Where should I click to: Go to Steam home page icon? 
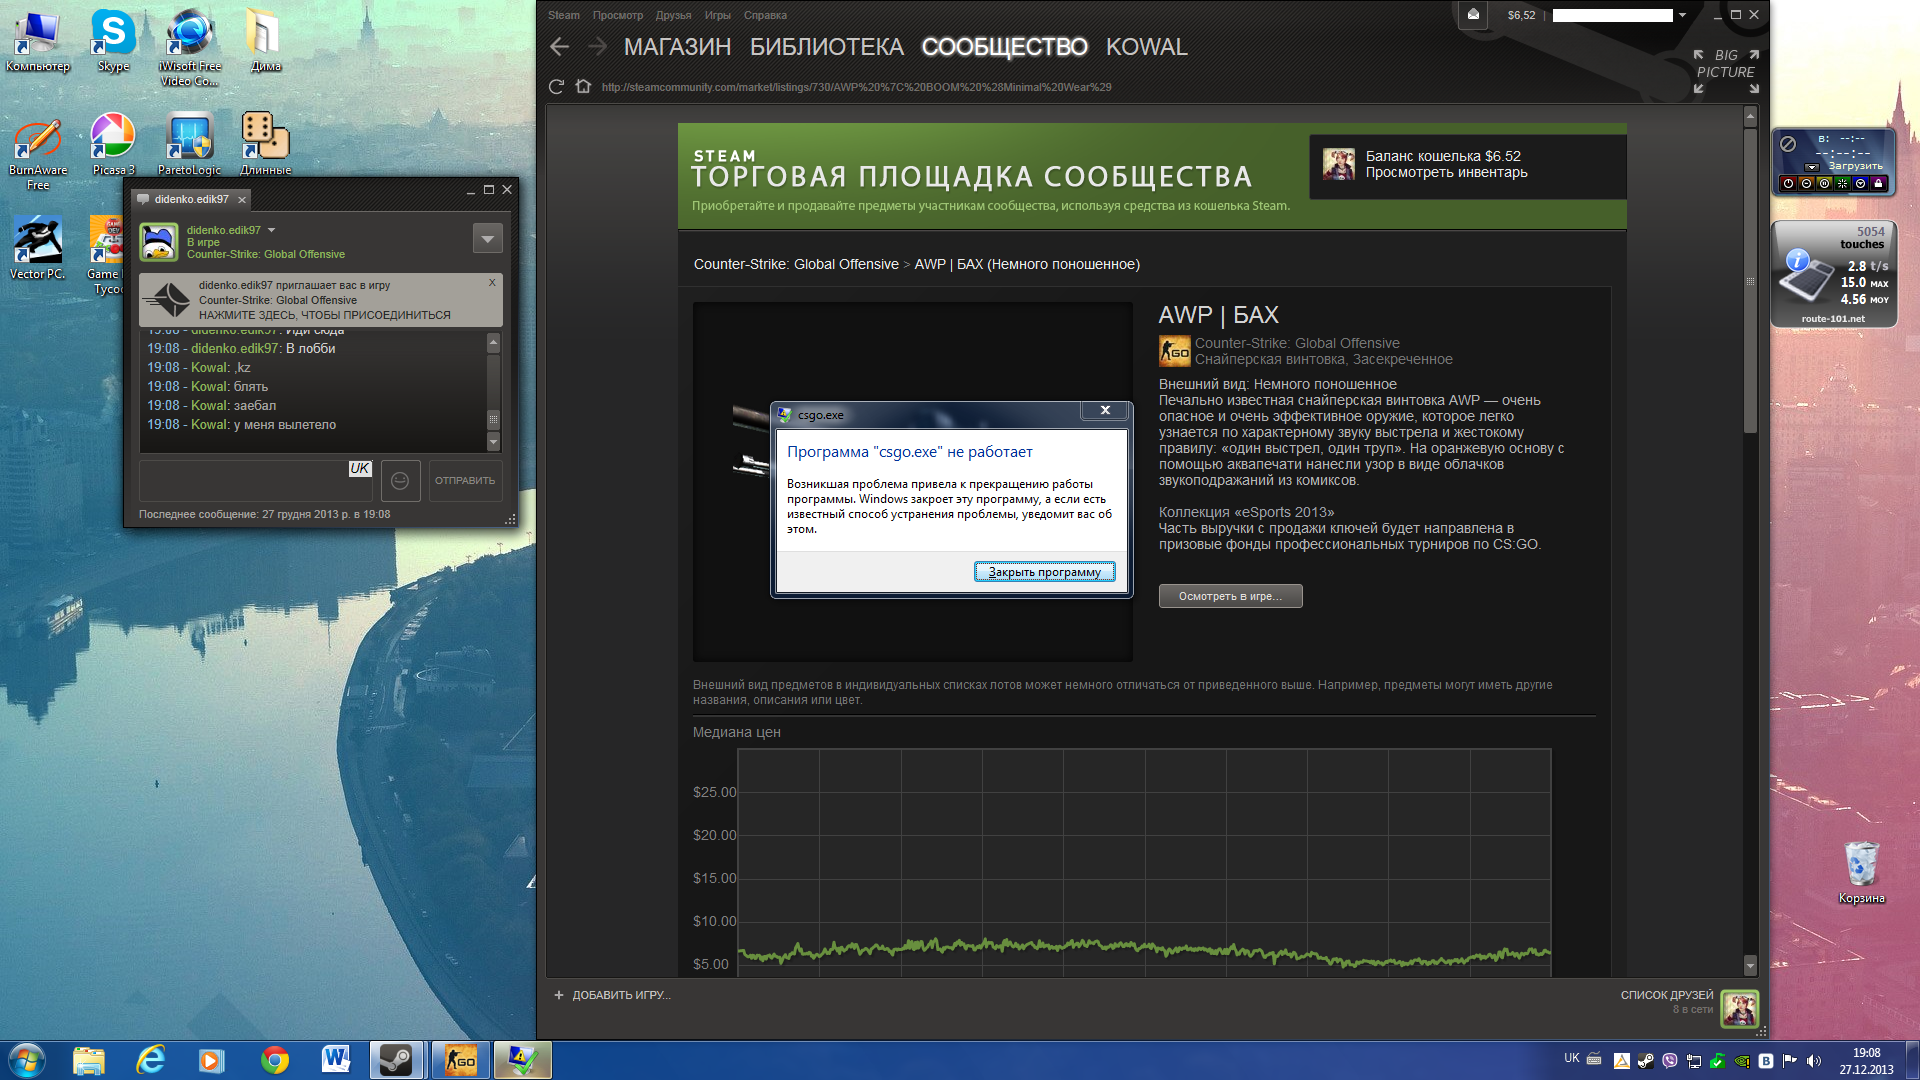(x=584, y=87)
